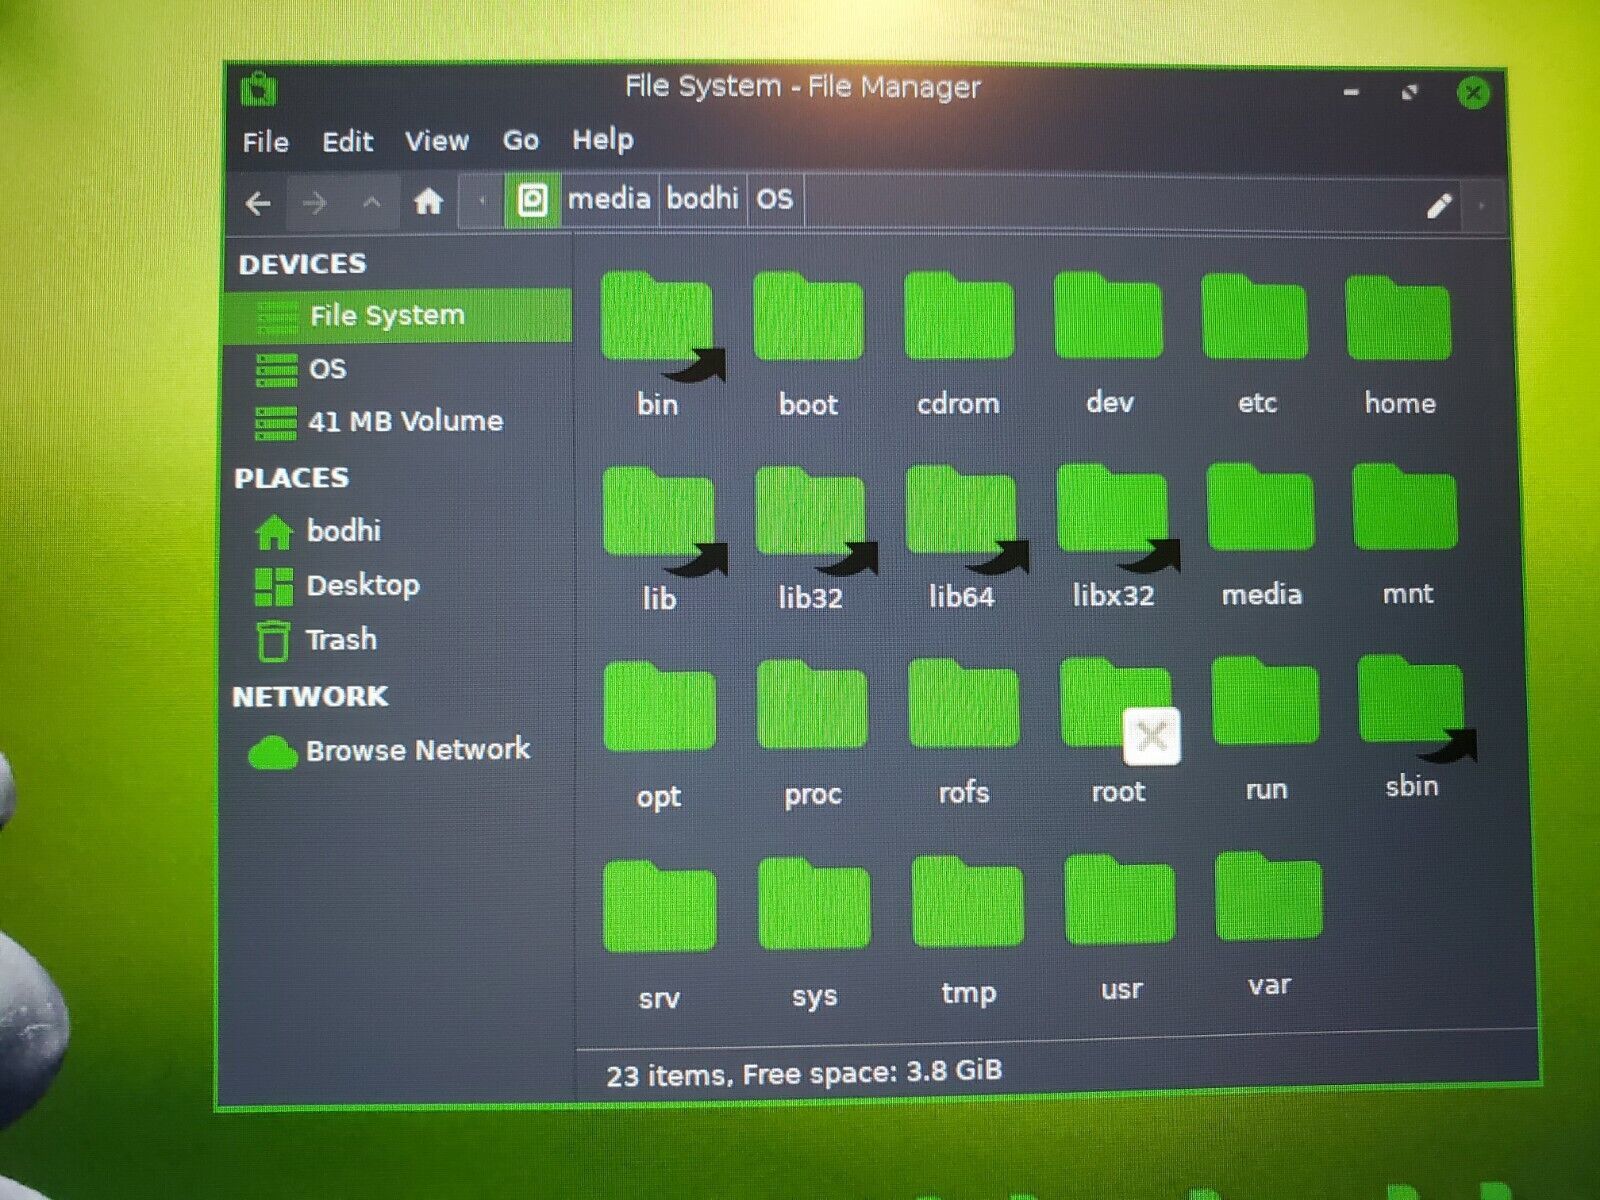Click the file manager title bar icon

259,89
